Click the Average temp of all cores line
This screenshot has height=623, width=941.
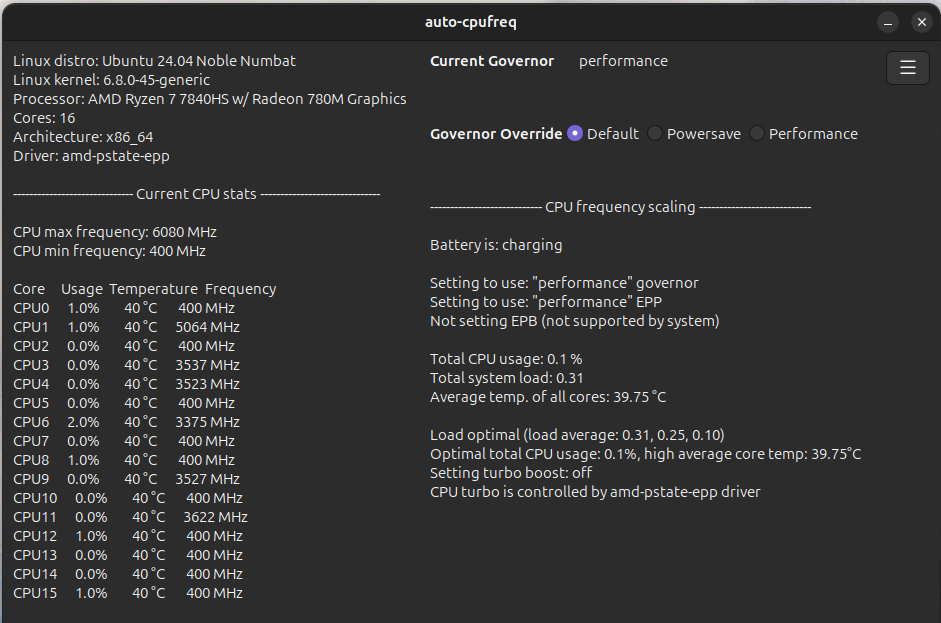click(x=548, y=397)
